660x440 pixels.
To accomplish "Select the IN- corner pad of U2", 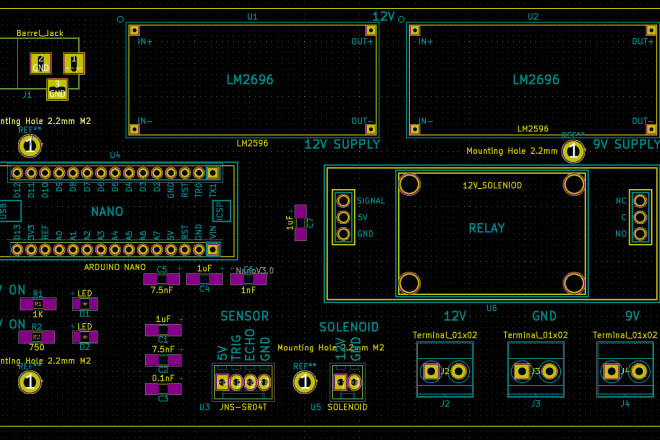I will click(415, 129).
